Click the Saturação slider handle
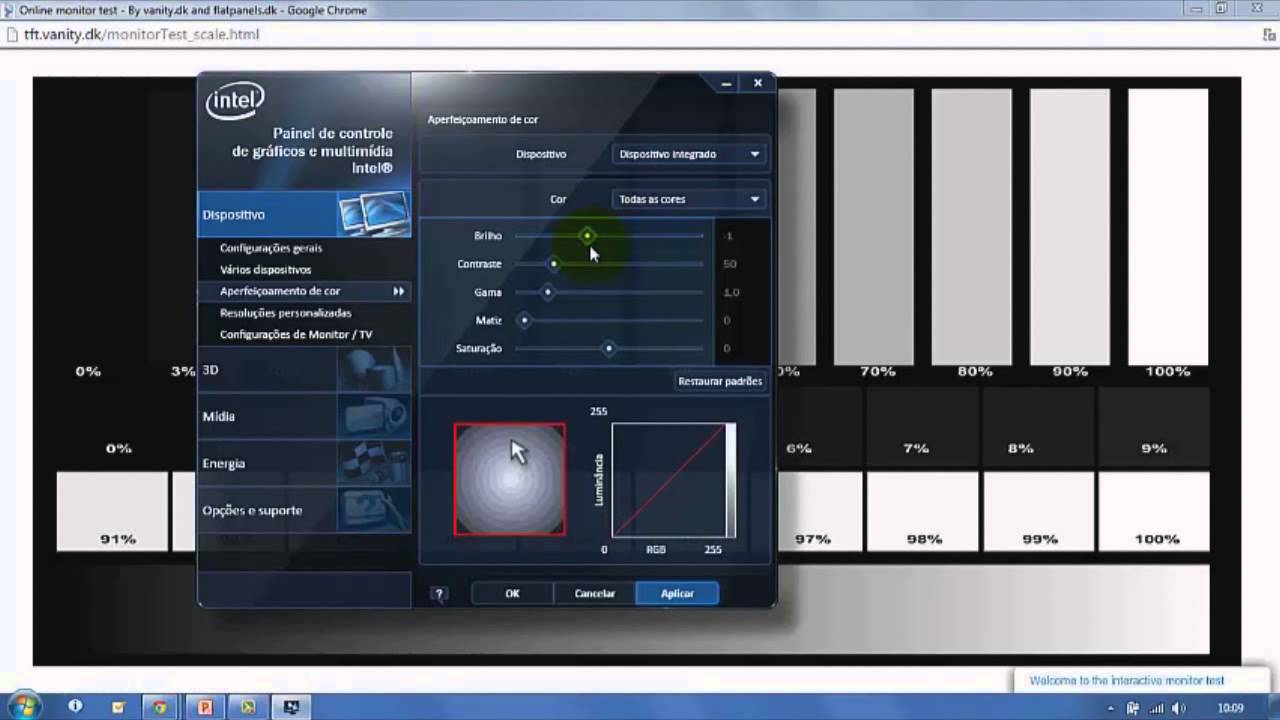Screen dimensions: 1280x720 tap(609, 348)
